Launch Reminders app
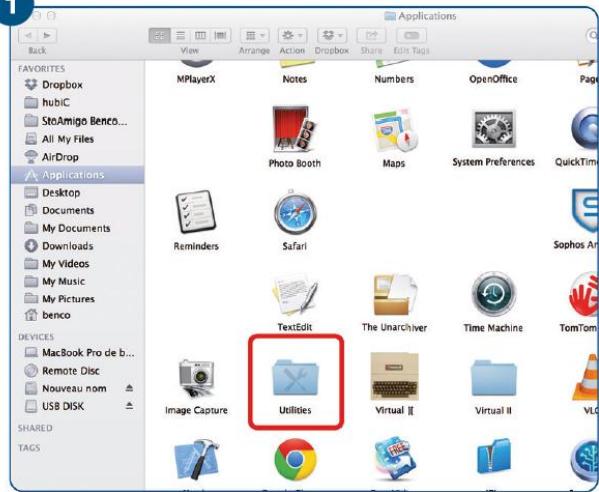Screen dimensions: 599x492 196,212
